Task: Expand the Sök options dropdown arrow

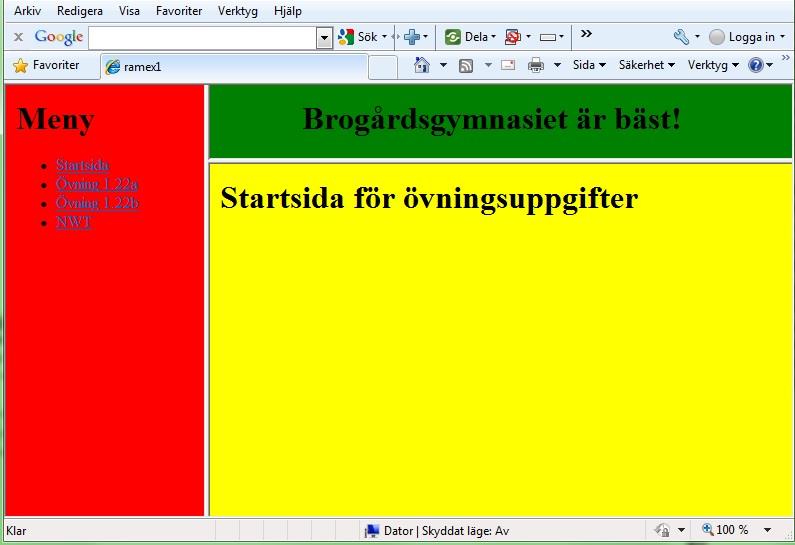Action: click(x=384, y=37)
